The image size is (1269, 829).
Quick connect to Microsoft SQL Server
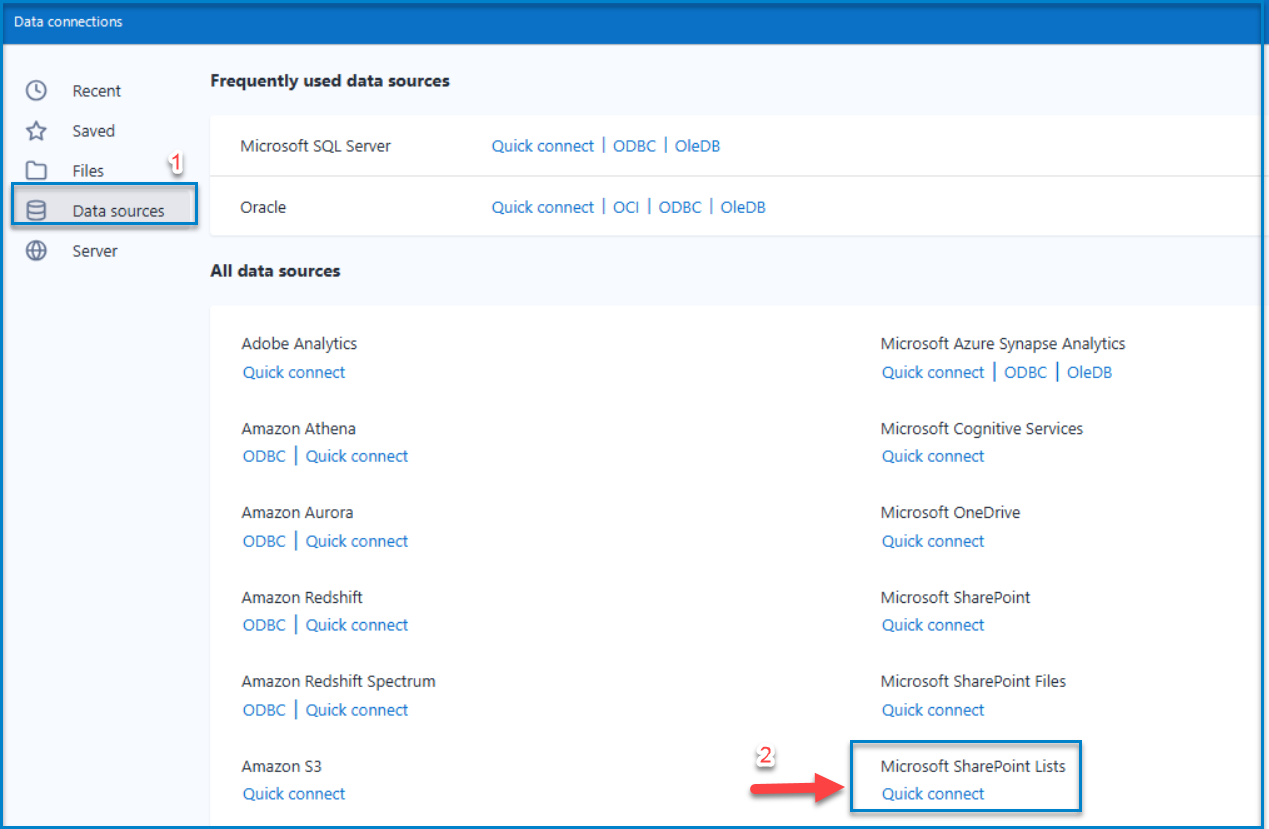(x=543, y=146)
